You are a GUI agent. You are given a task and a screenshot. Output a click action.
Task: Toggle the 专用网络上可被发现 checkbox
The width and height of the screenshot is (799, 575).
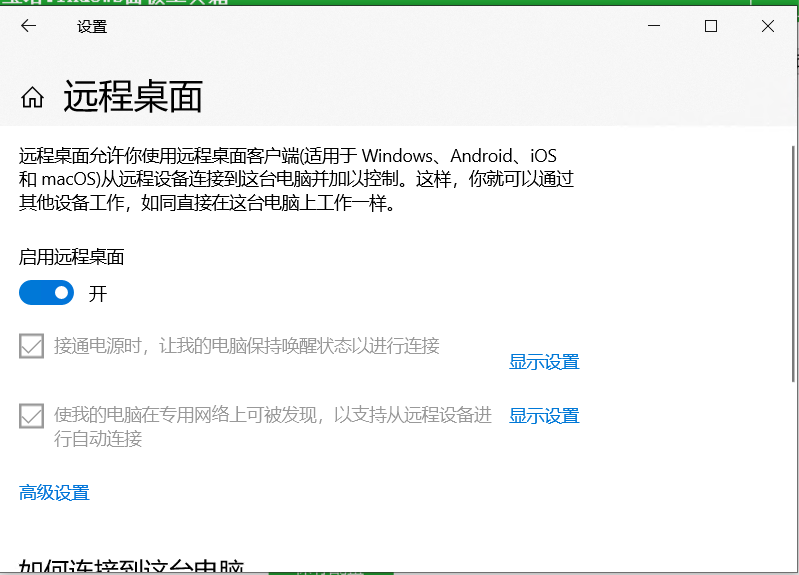32,415
